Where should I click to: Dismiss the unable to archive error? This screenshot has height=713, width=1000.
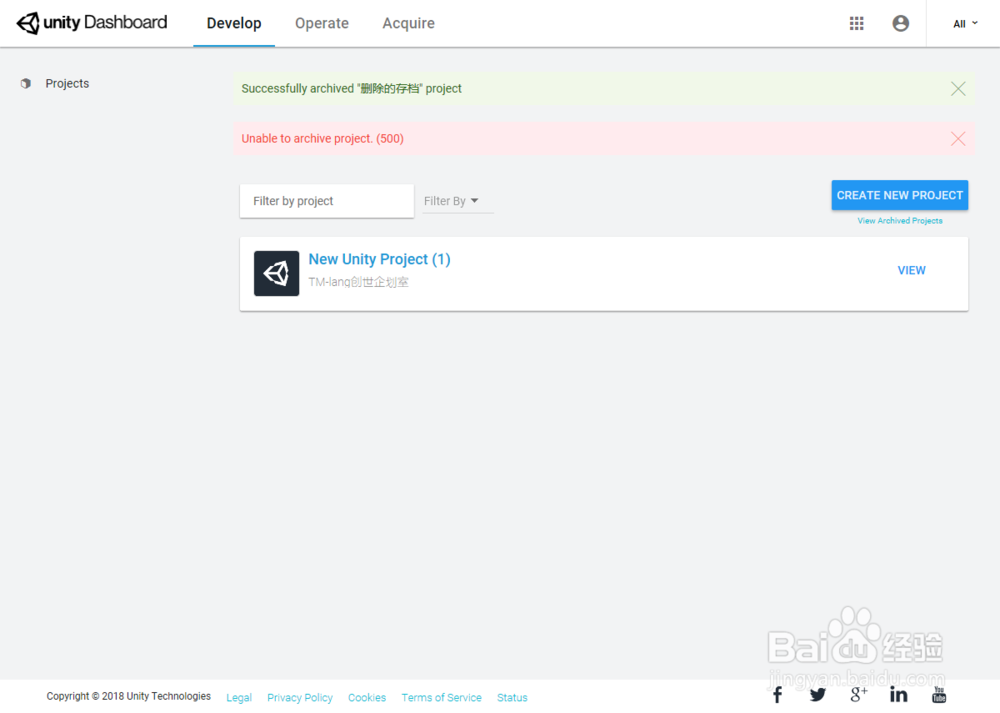pyautogui.click(x=958, y=138)
